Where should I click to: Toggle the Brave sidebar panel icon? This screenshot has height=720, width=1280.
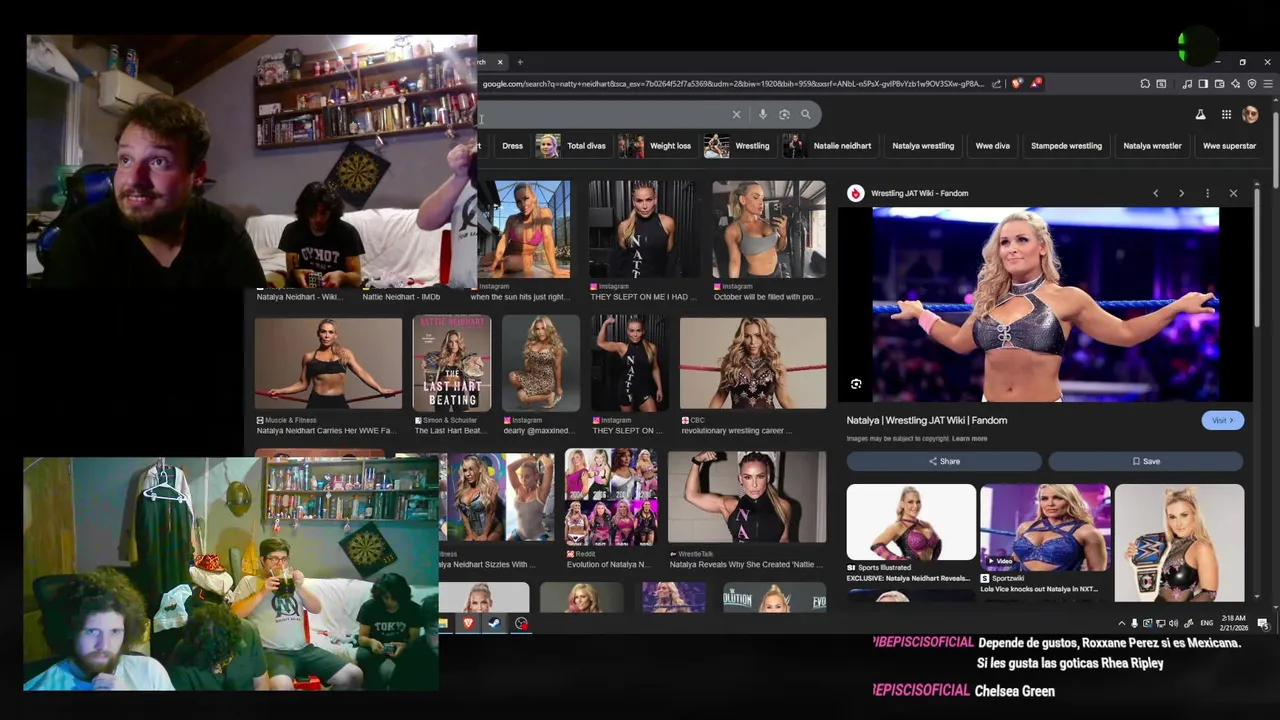pyautogui.click(x=1203, y=84)
